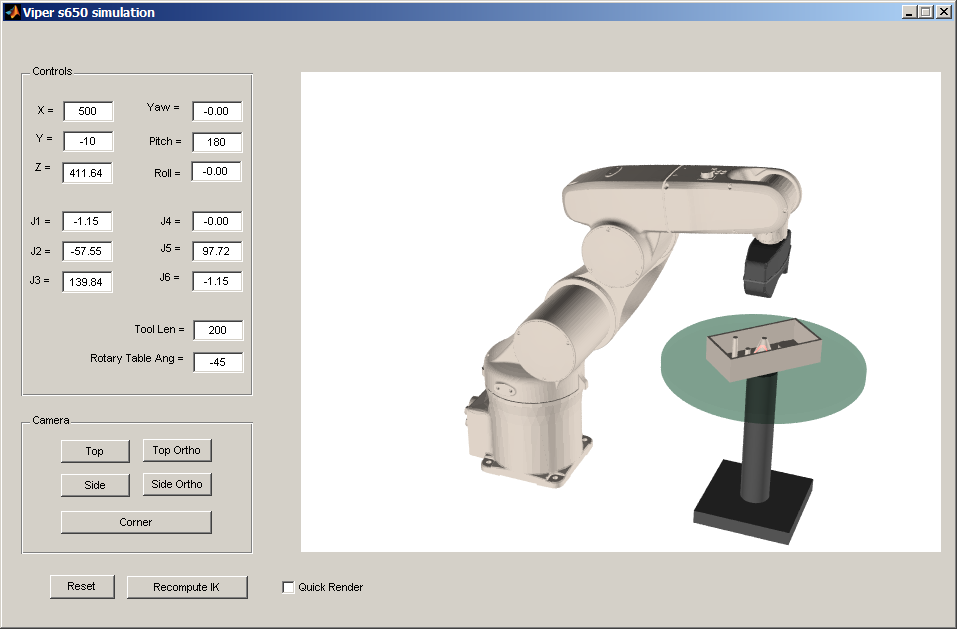Click the Y coordinate field showing -10

[88, 141]
